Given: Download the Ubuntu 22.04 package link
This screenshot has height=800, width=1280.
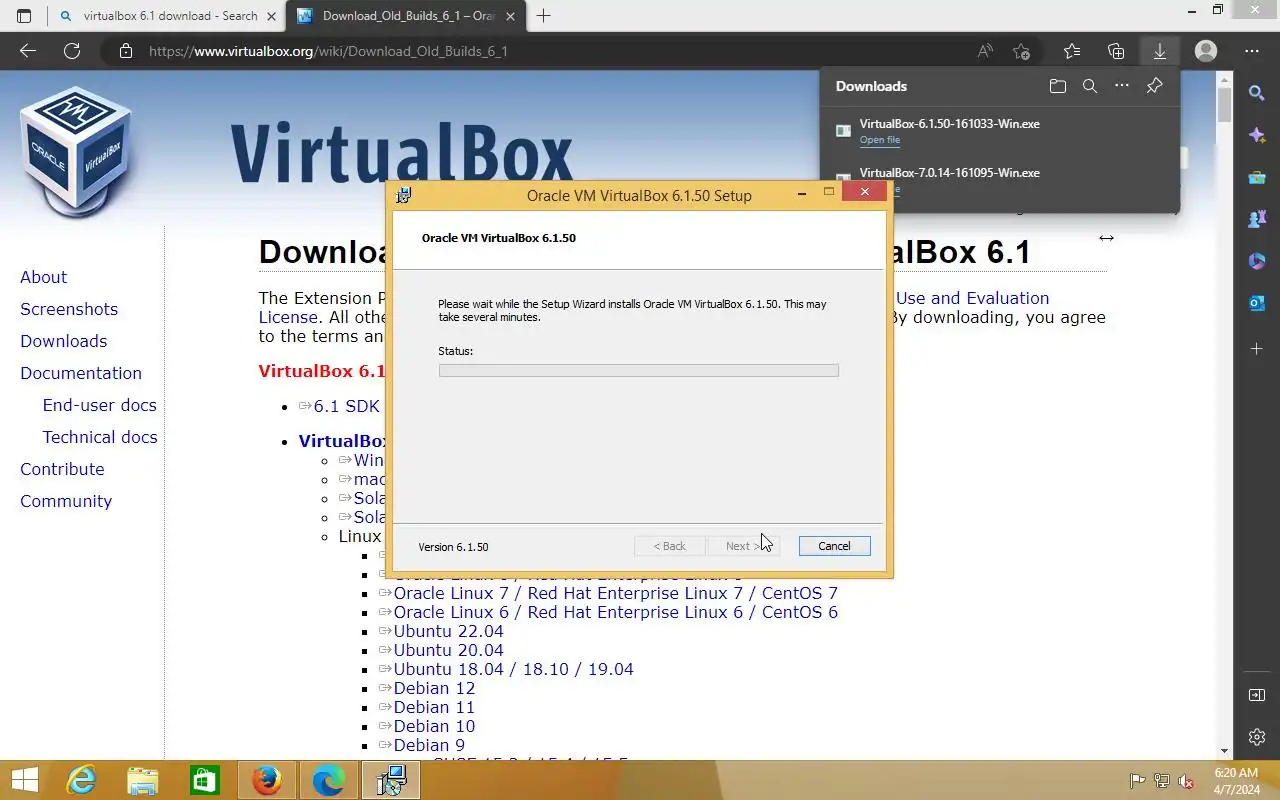Looking at the screenshot, I should click(448, 631).
